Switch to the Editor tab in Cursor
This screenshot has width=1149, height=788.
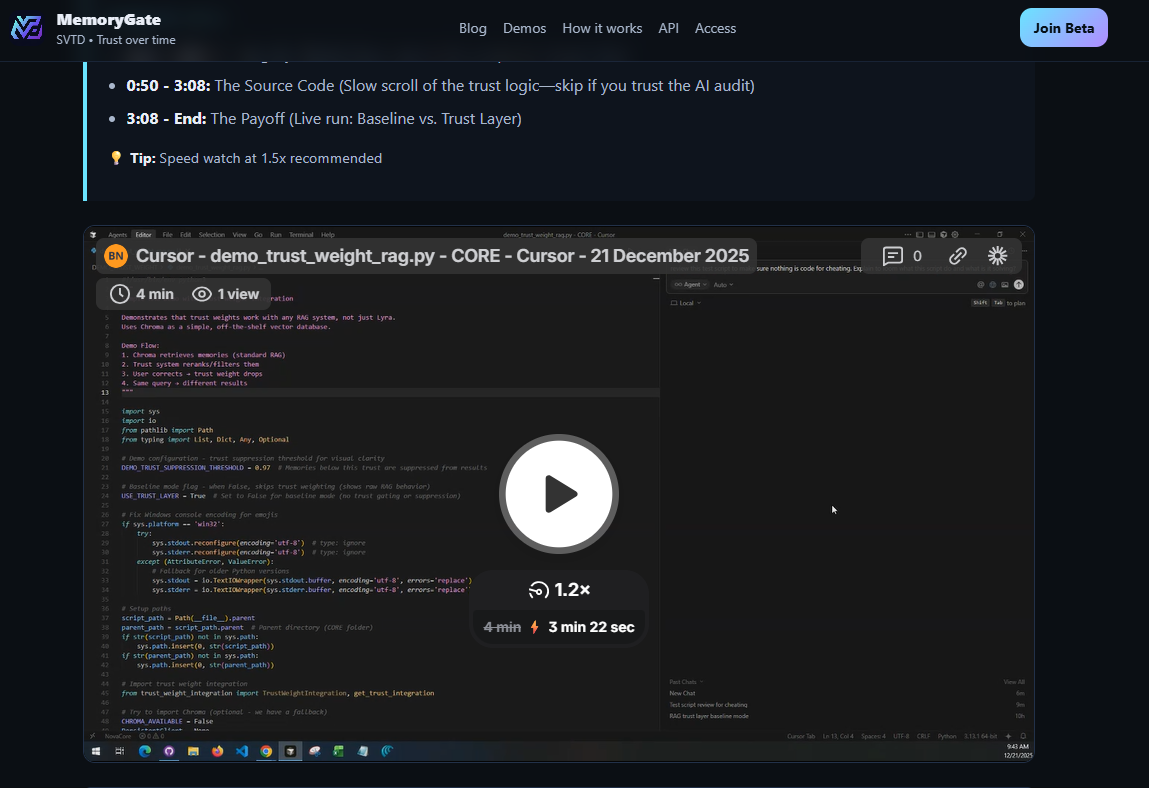(143, 235)
